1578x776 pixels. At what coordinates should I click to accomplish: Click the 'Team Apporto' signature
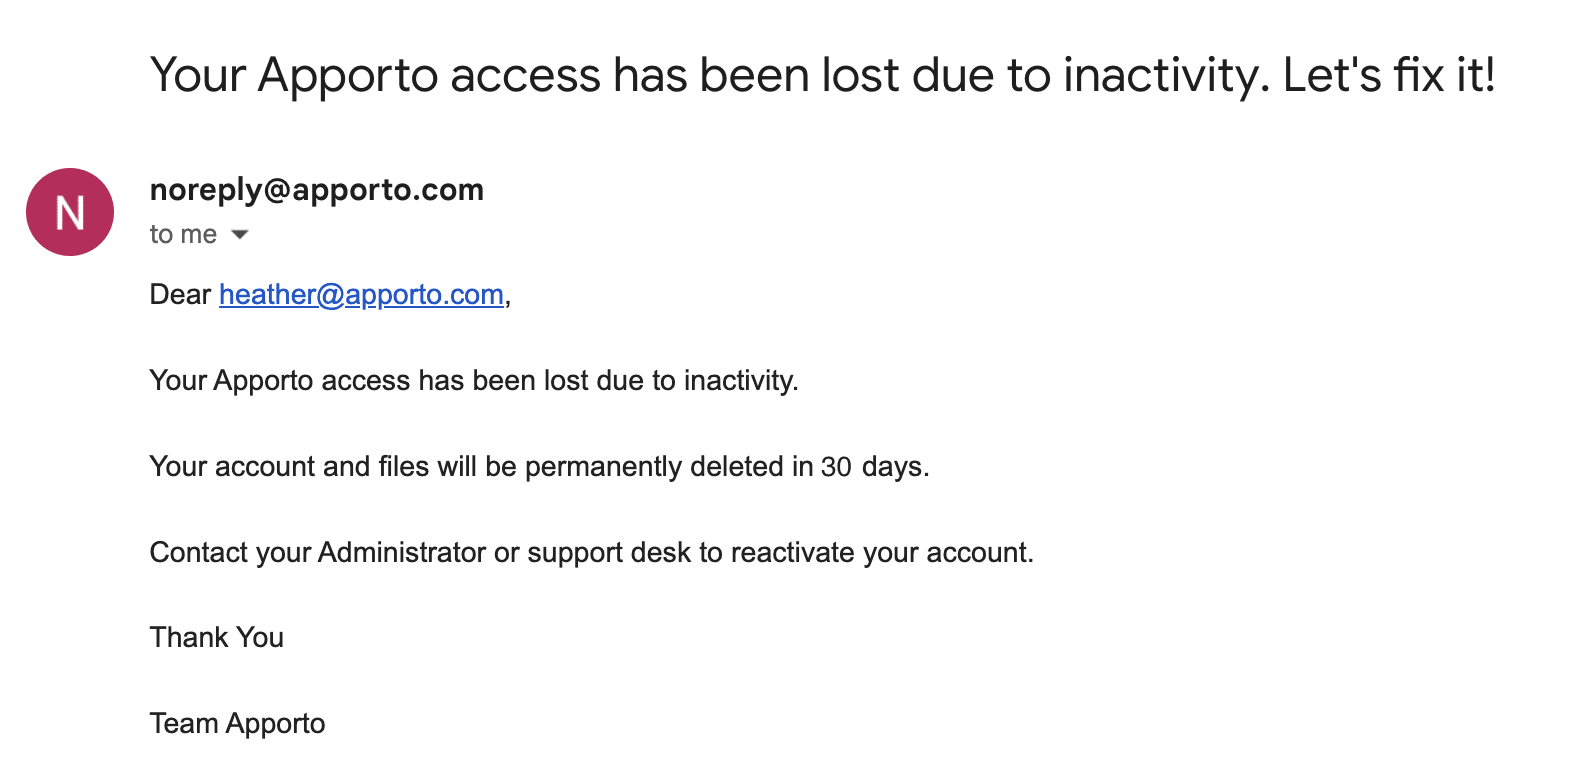[x=237, y=724]
